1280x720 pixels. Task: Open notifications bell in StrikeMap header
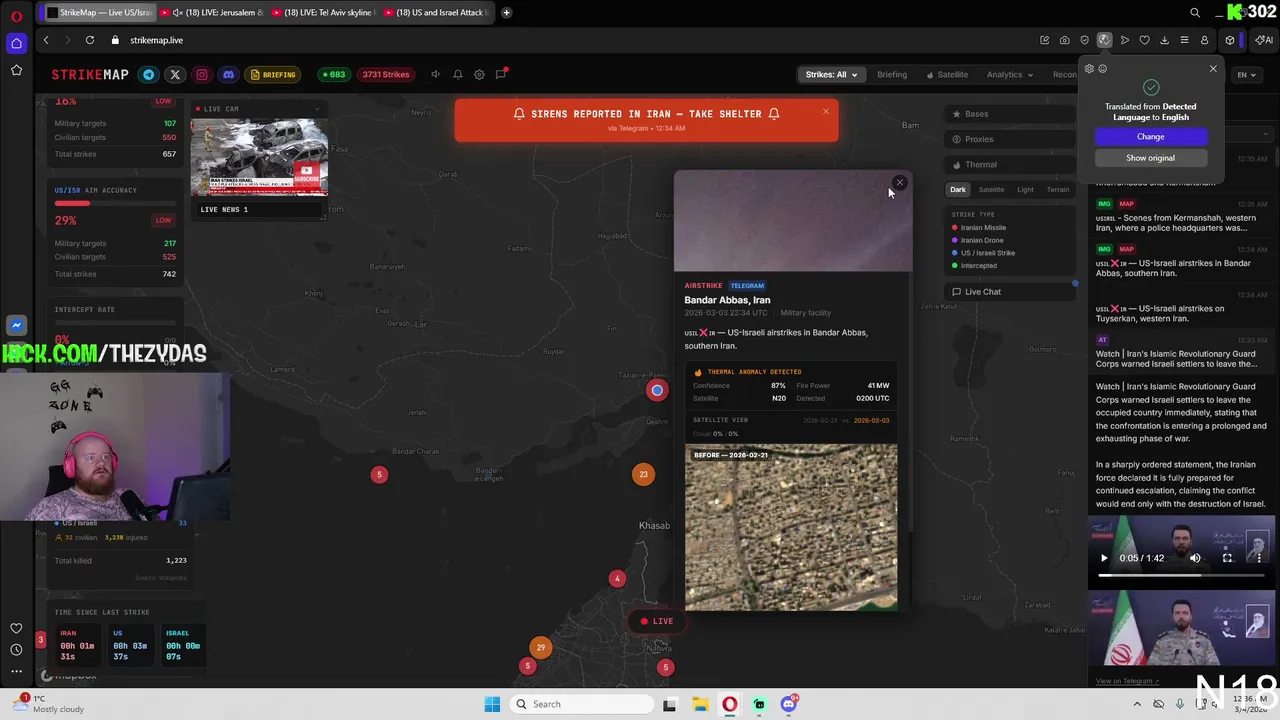[x=458, y=74]
